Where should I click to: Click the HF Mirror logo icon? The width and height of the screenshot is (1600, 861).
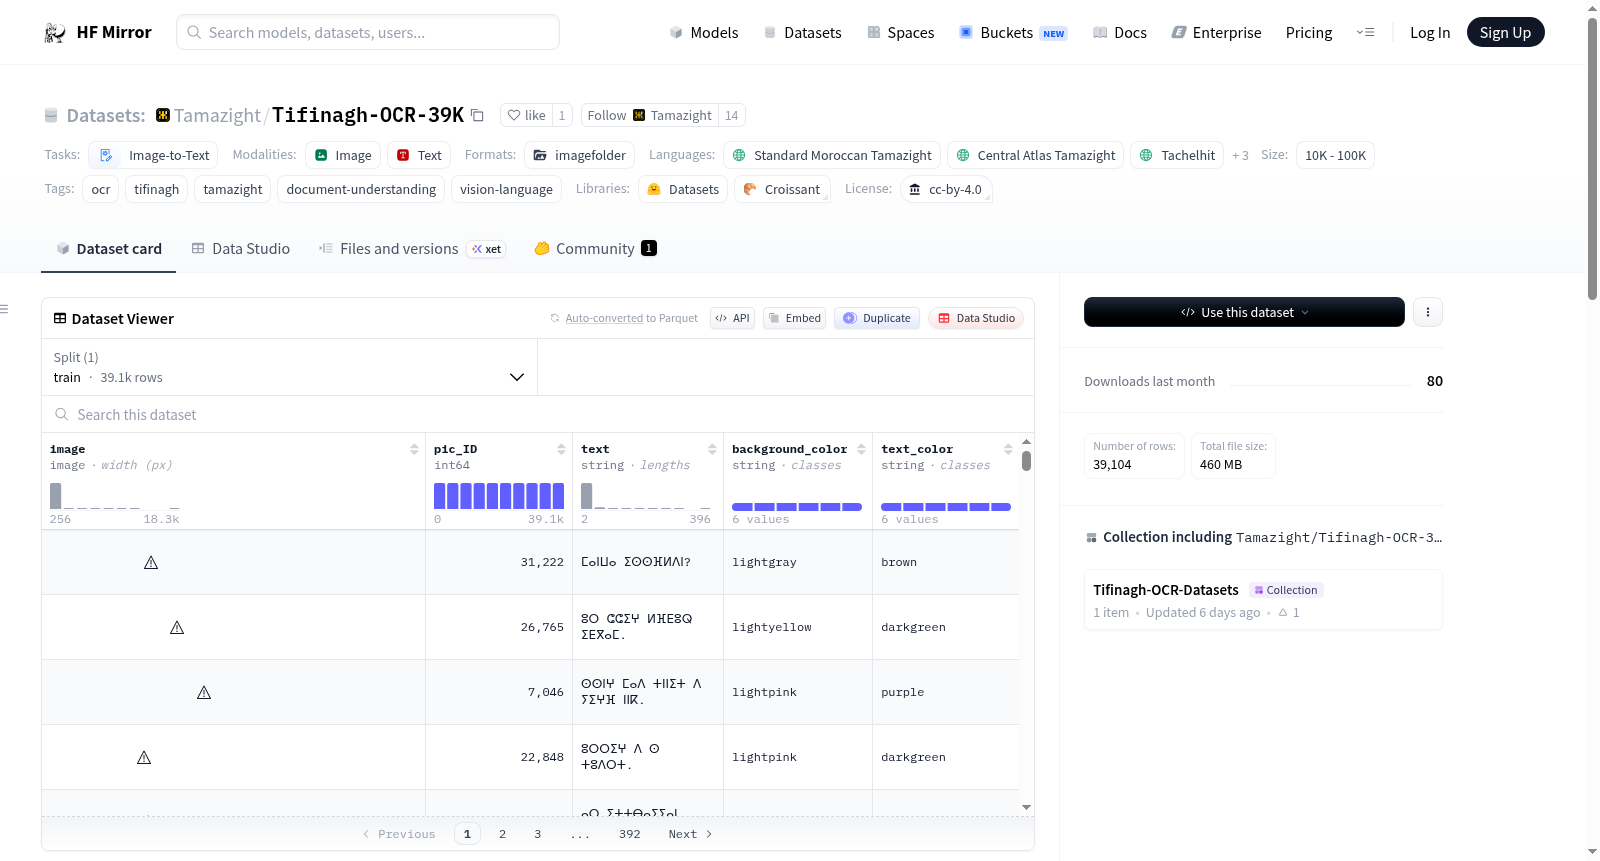[55, 33]
